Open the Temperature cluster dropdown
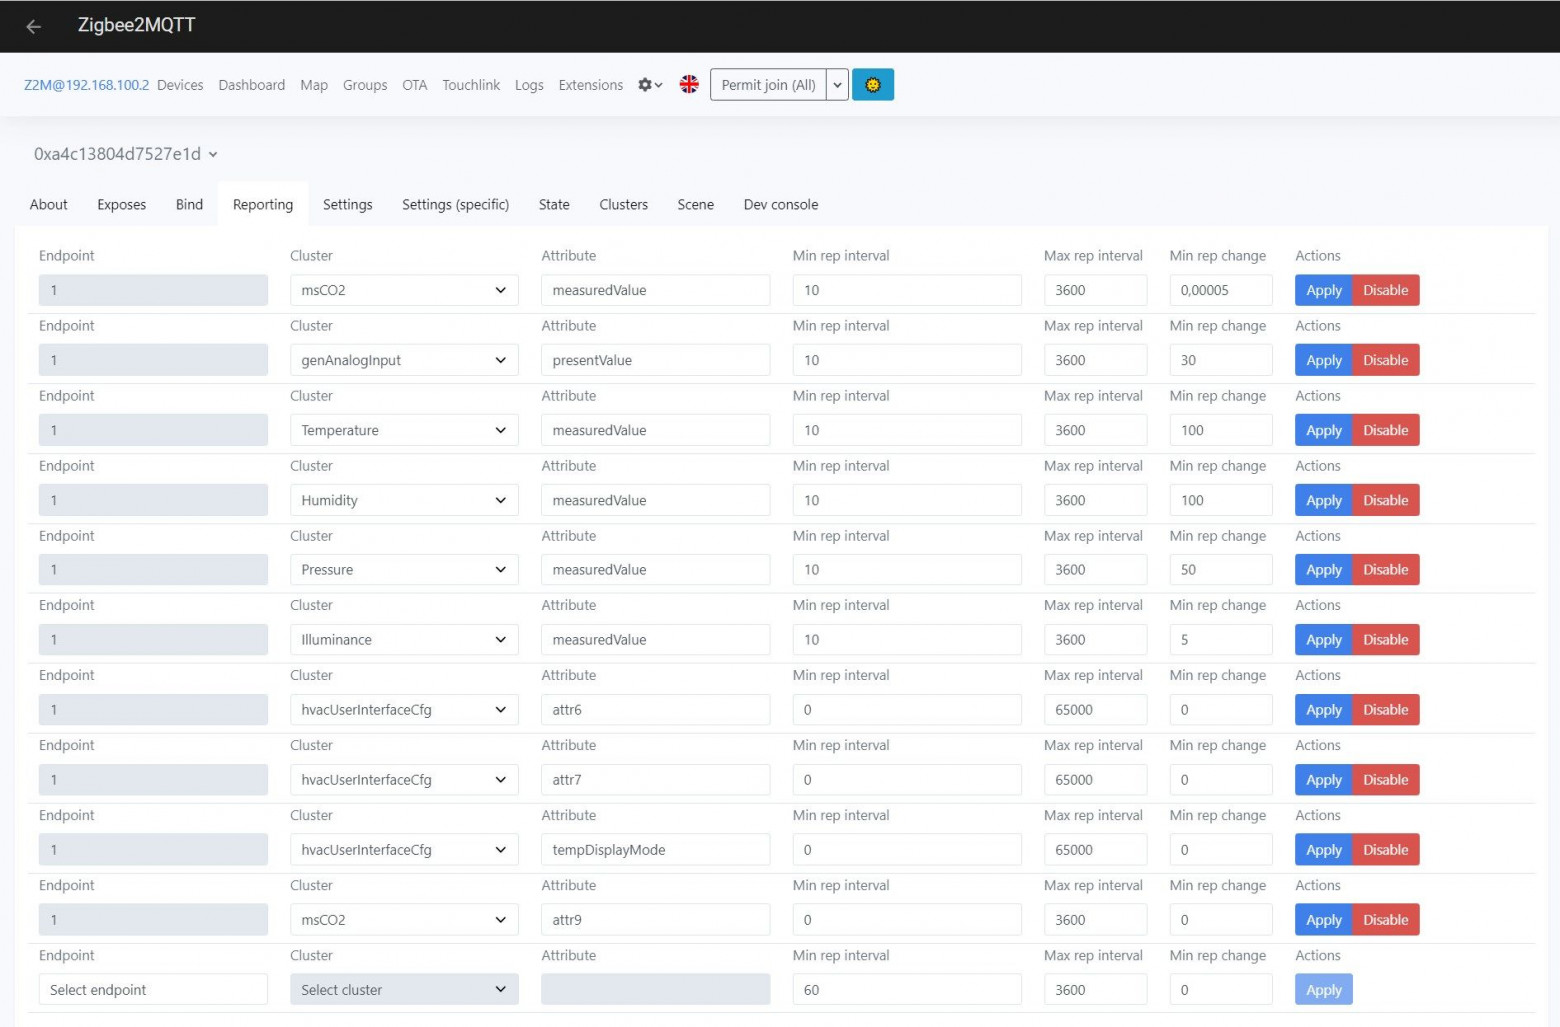1560x1027 pixels. pos(404,430)
